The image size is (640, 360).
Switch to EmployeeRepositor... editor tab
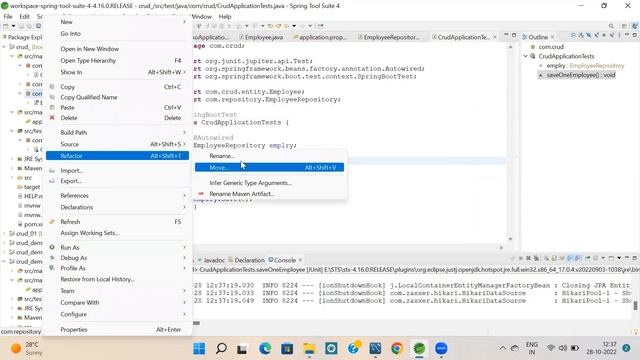click(389, 37)
